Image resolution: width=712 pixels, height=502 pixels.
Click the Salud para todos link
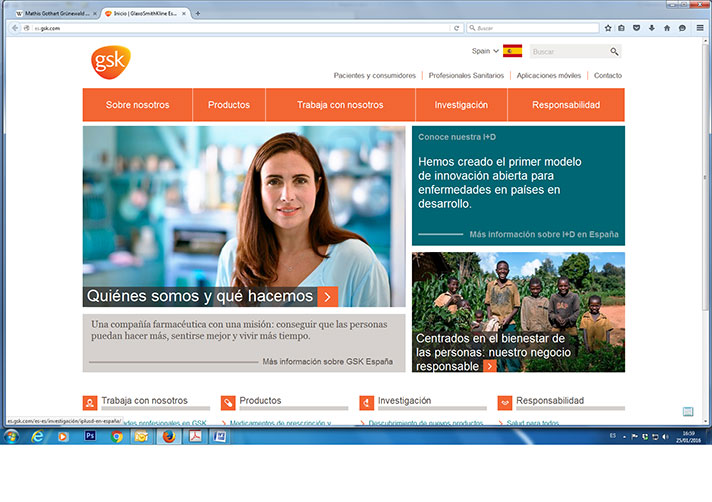533,423
